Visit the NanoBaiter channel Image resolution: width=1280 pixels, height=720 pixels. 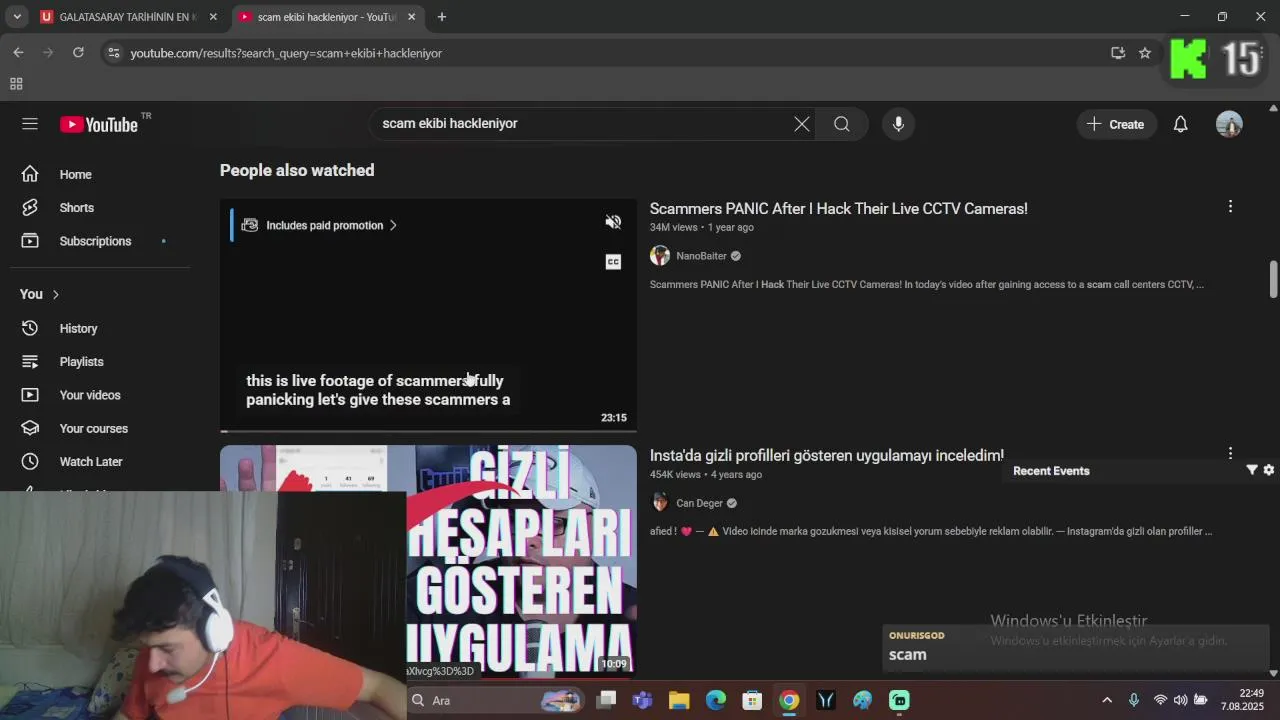[701, 256]
